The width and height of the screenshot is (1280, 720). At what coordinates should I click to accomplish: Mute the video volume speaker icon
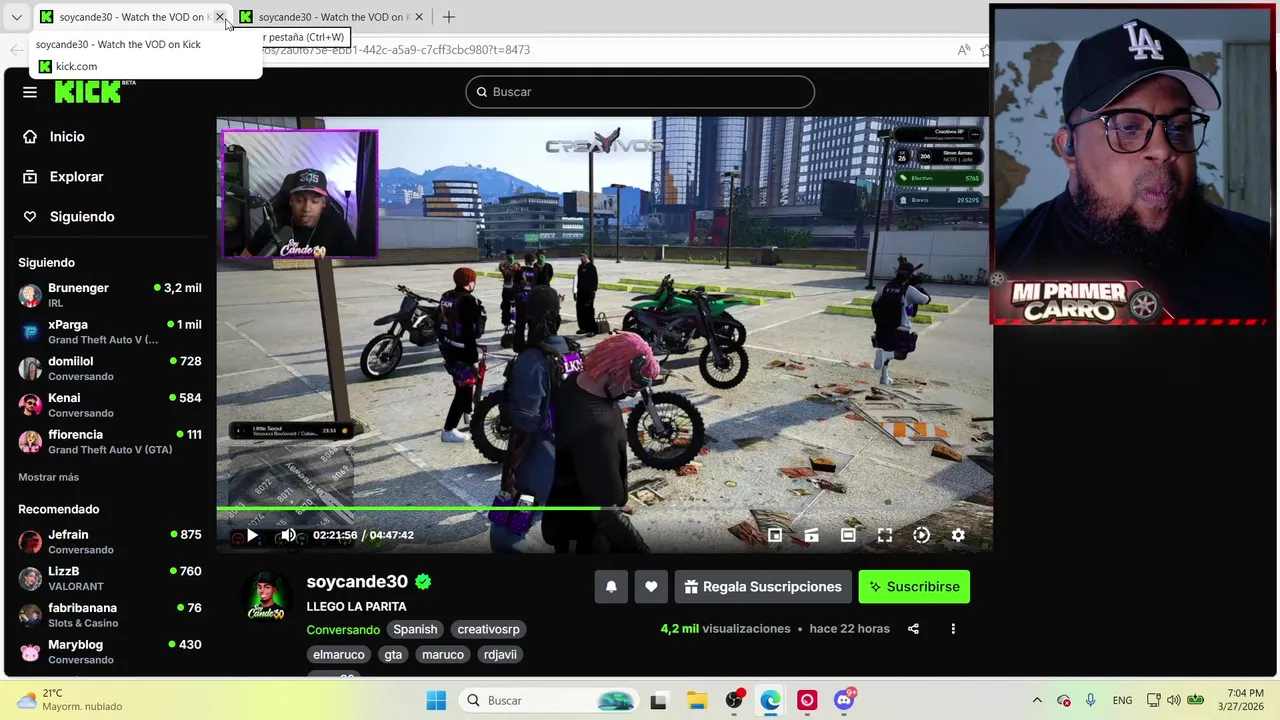[x=288, y=536]
